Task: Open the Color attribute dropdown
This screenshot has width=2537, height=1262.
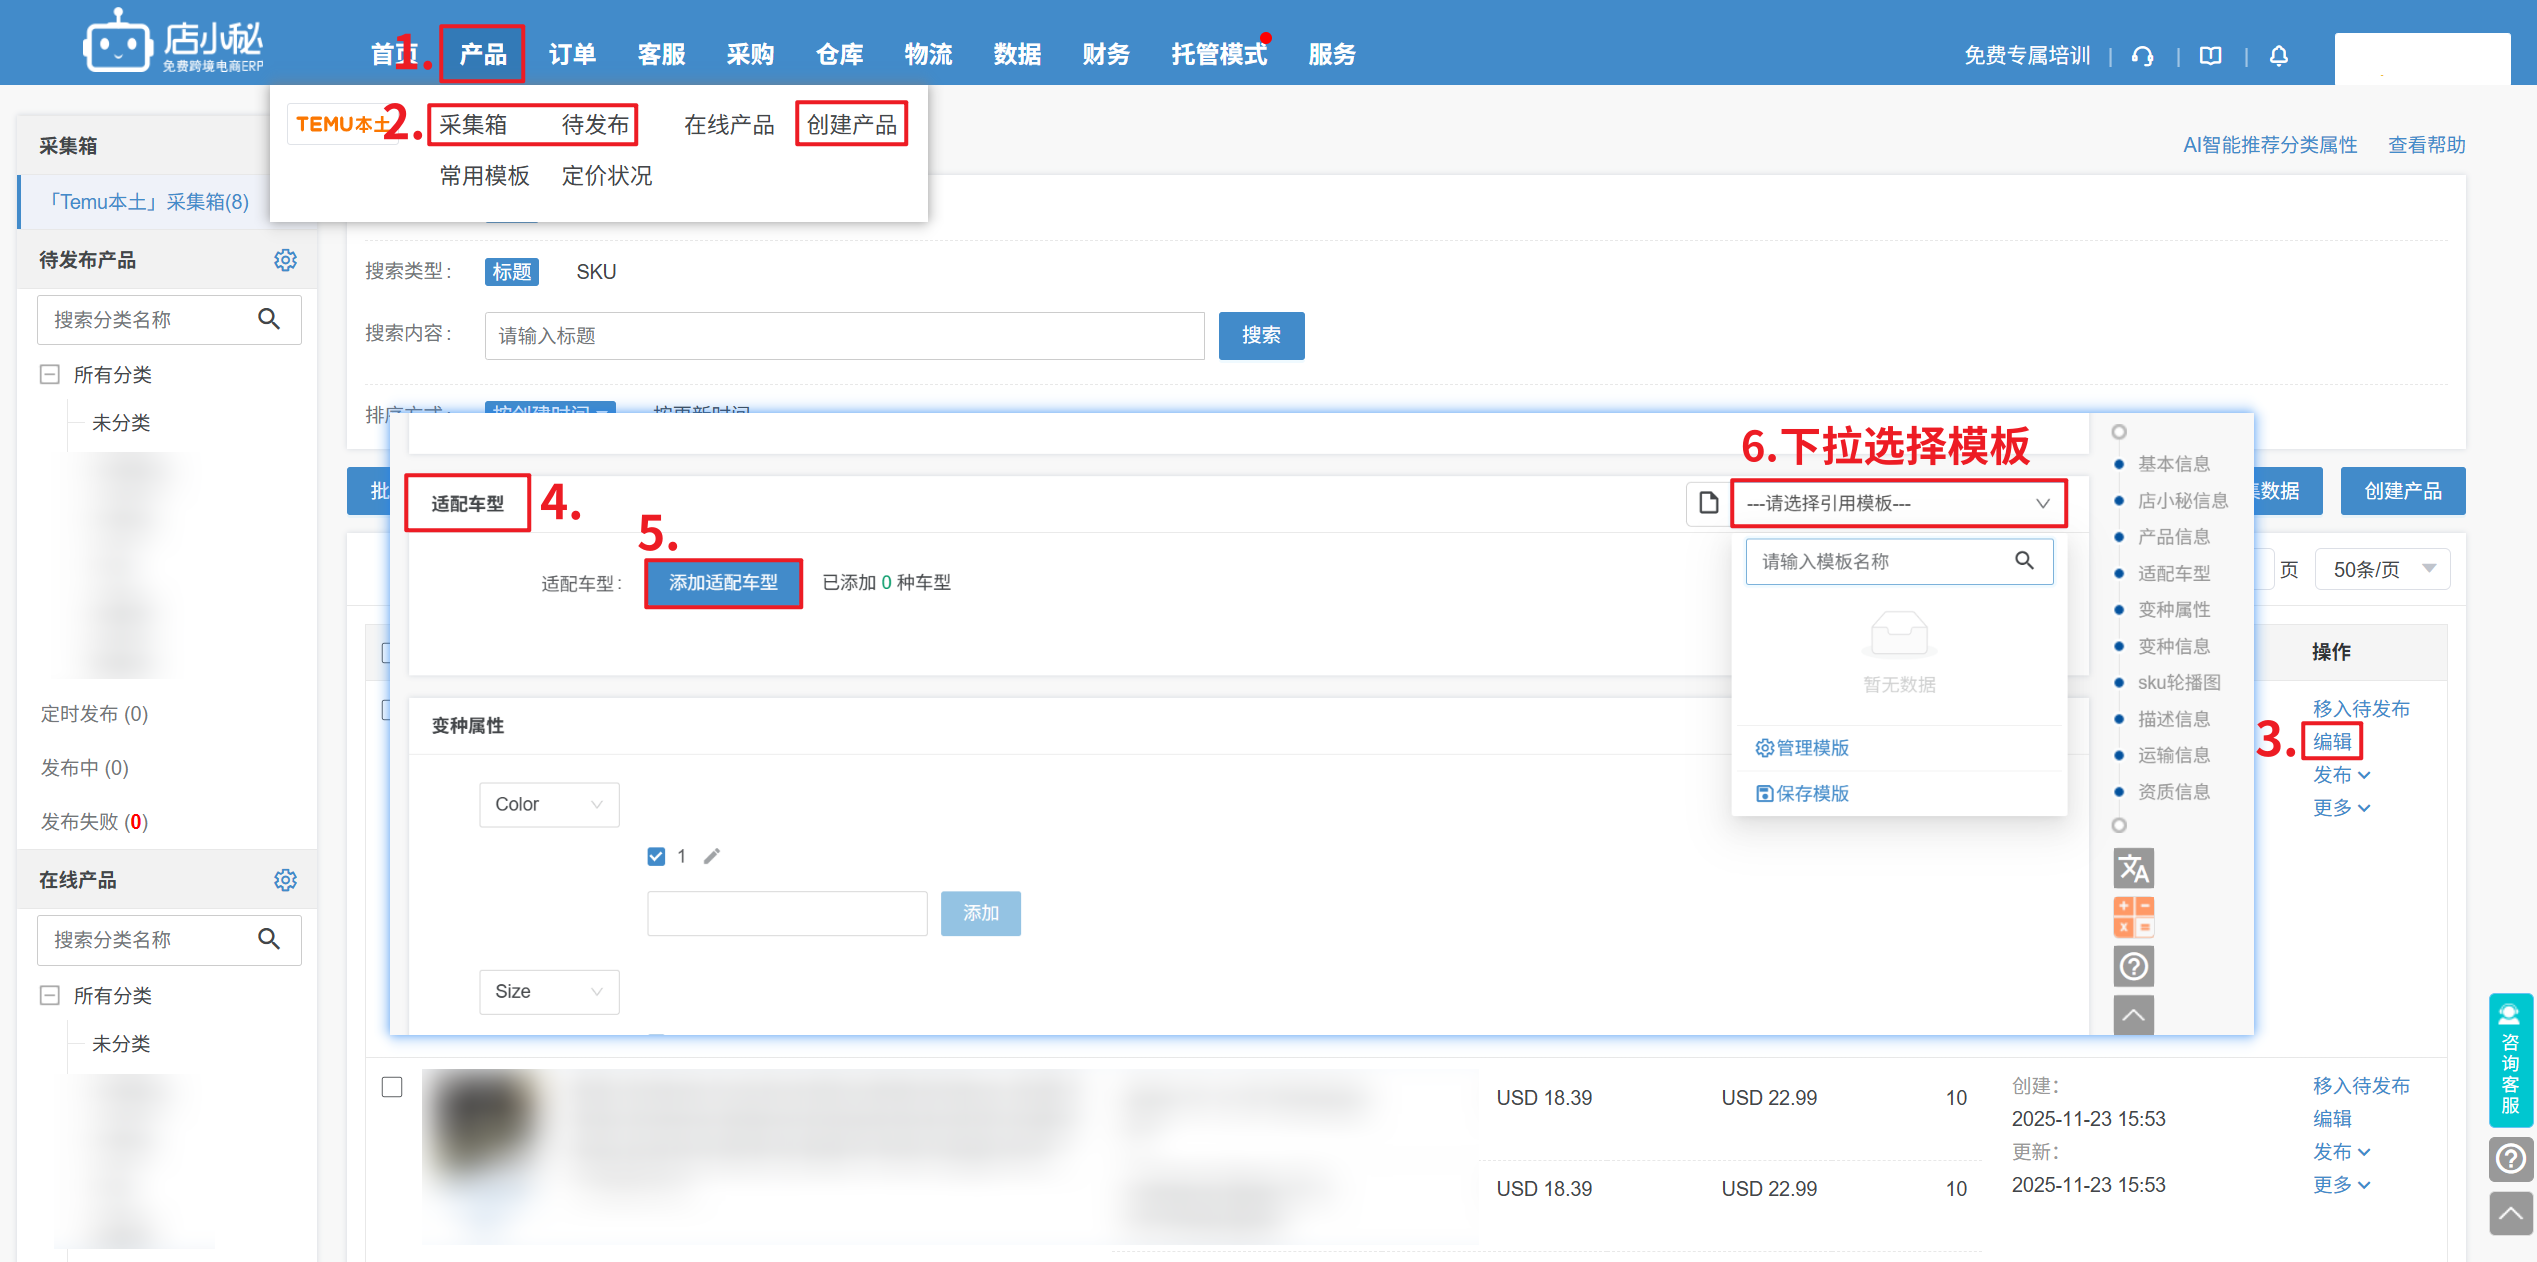Action: tap(549, 805)
